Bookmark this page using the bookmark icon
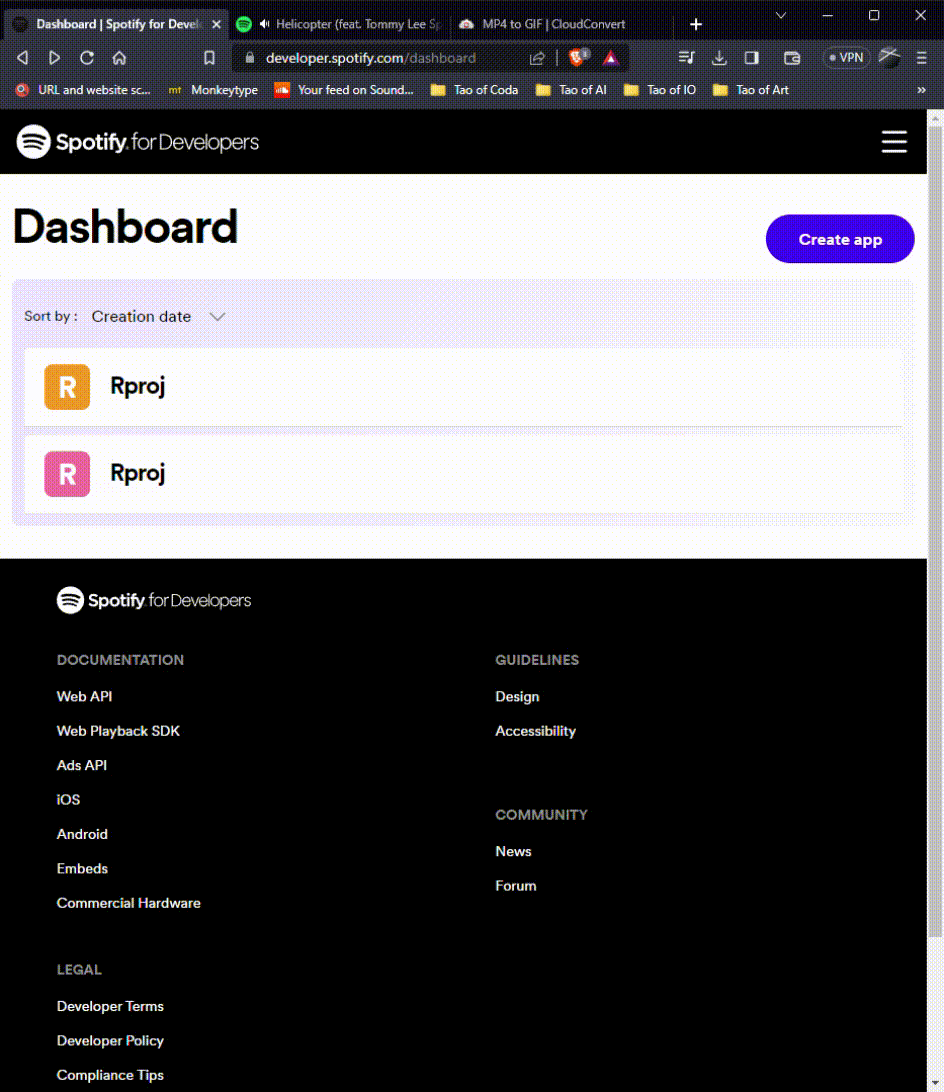The width and height of the screenshot is (944, 1092). pyautogui.click(x=209, y=58)
